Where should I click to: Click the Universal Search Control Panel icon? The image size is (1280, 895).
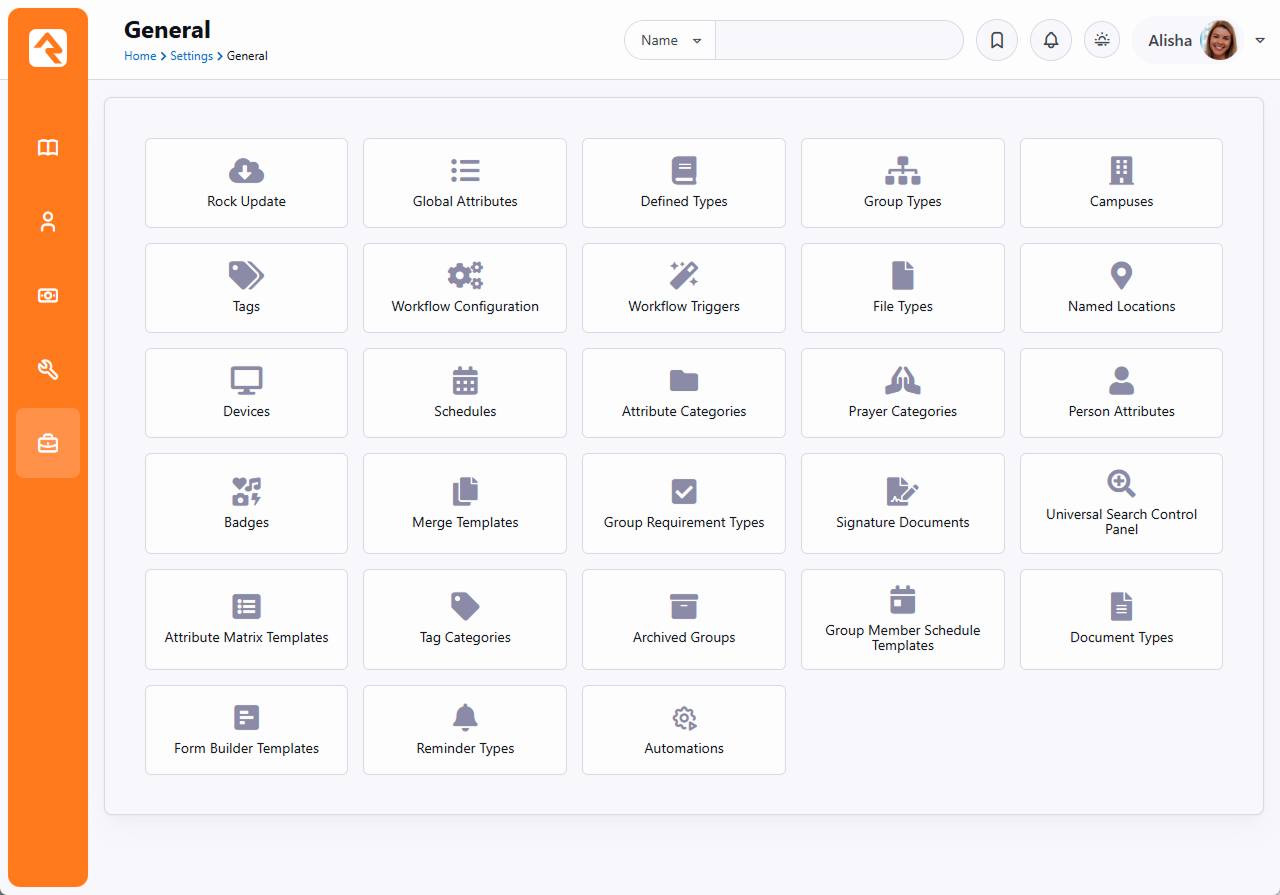coord(1121,484)
